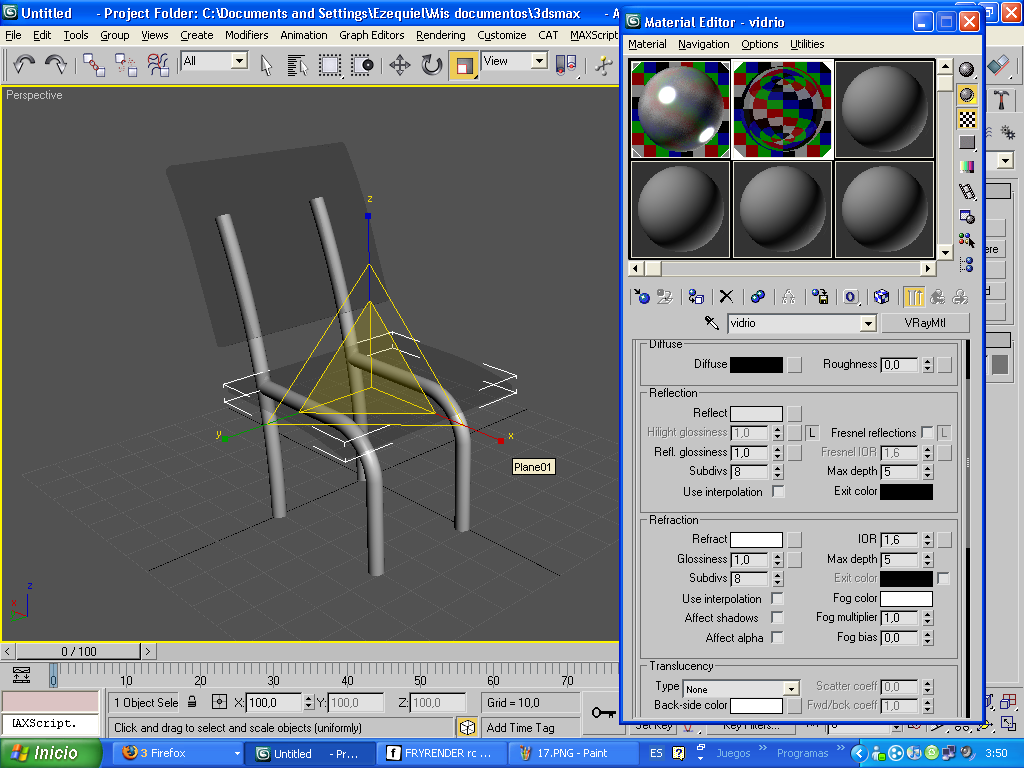Open Translucency Type None dropdown
This screenshot has width=1024, height=768.
791,688
